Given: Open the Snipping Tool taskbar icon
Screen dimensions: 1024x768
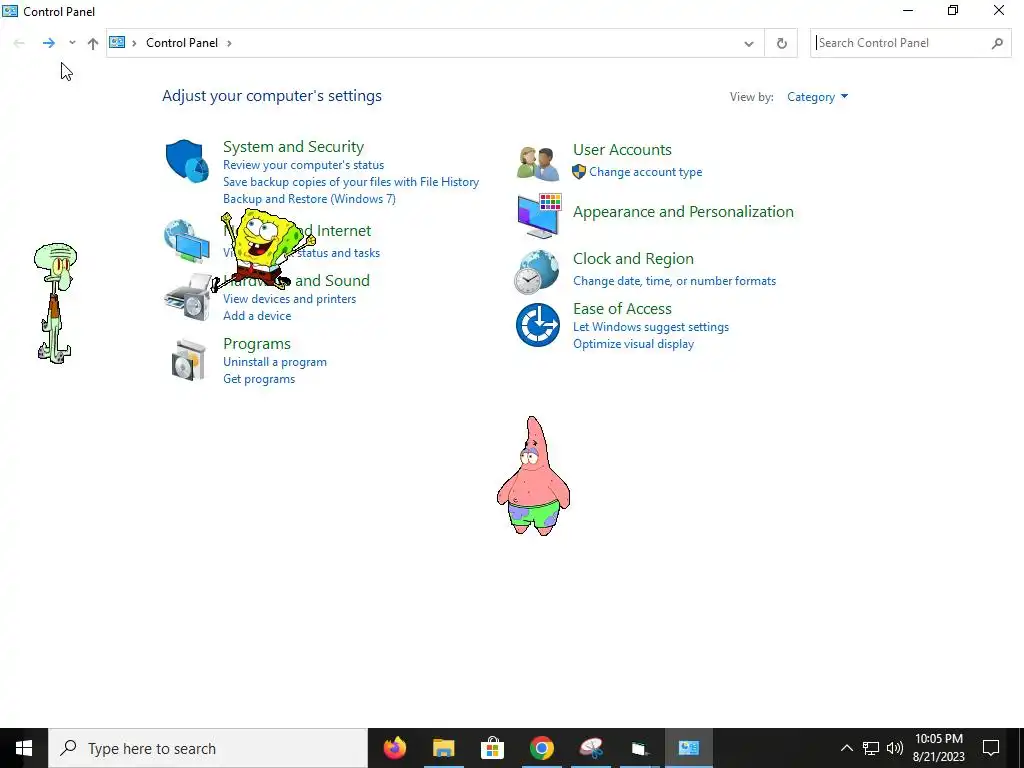Looking at the screenshot, I should click(x=591, y=748).
